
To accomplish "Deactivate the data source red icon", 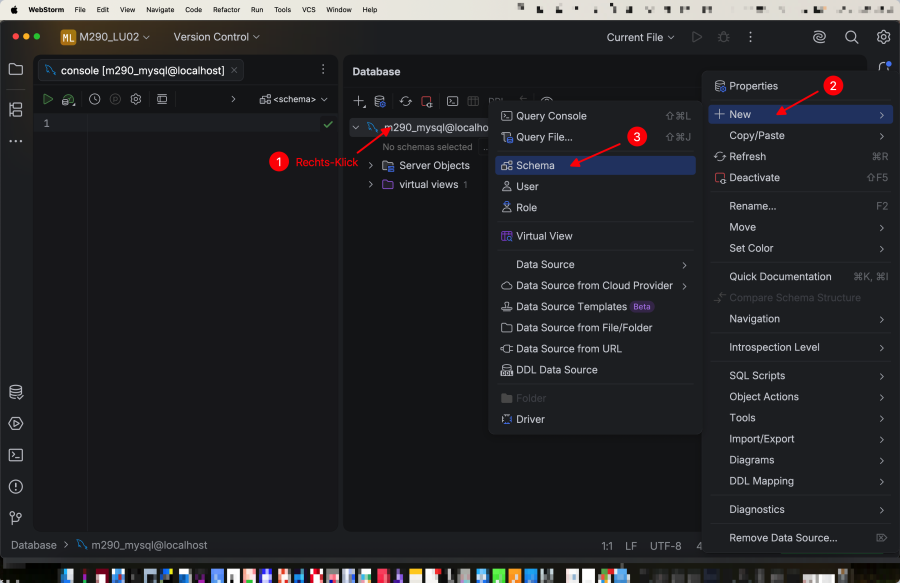I will coord(426,102).
